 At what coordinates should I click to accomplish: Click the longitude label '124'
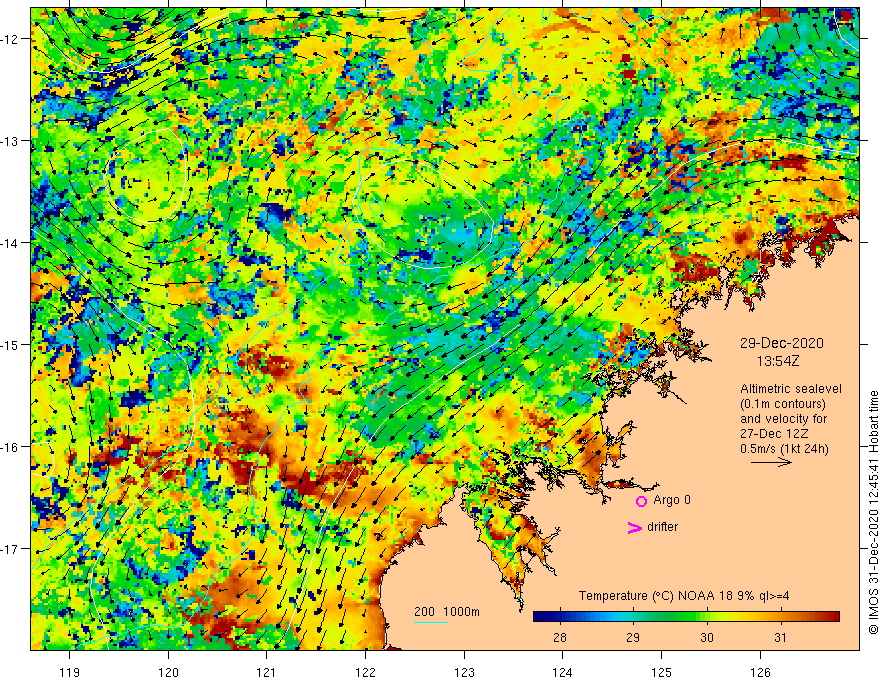pos(563,672)
